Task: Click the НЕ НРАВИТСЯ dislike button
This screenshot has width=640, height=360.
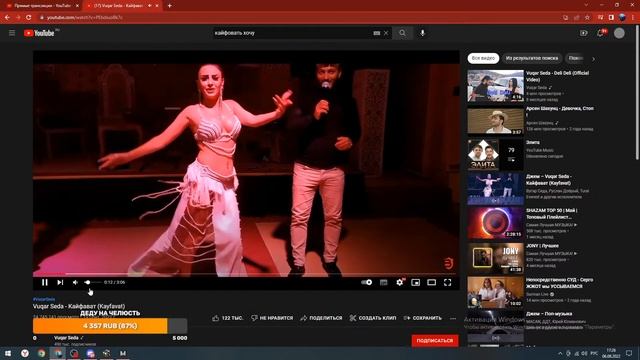Action: pyautogui.click(x=272, y=318)
